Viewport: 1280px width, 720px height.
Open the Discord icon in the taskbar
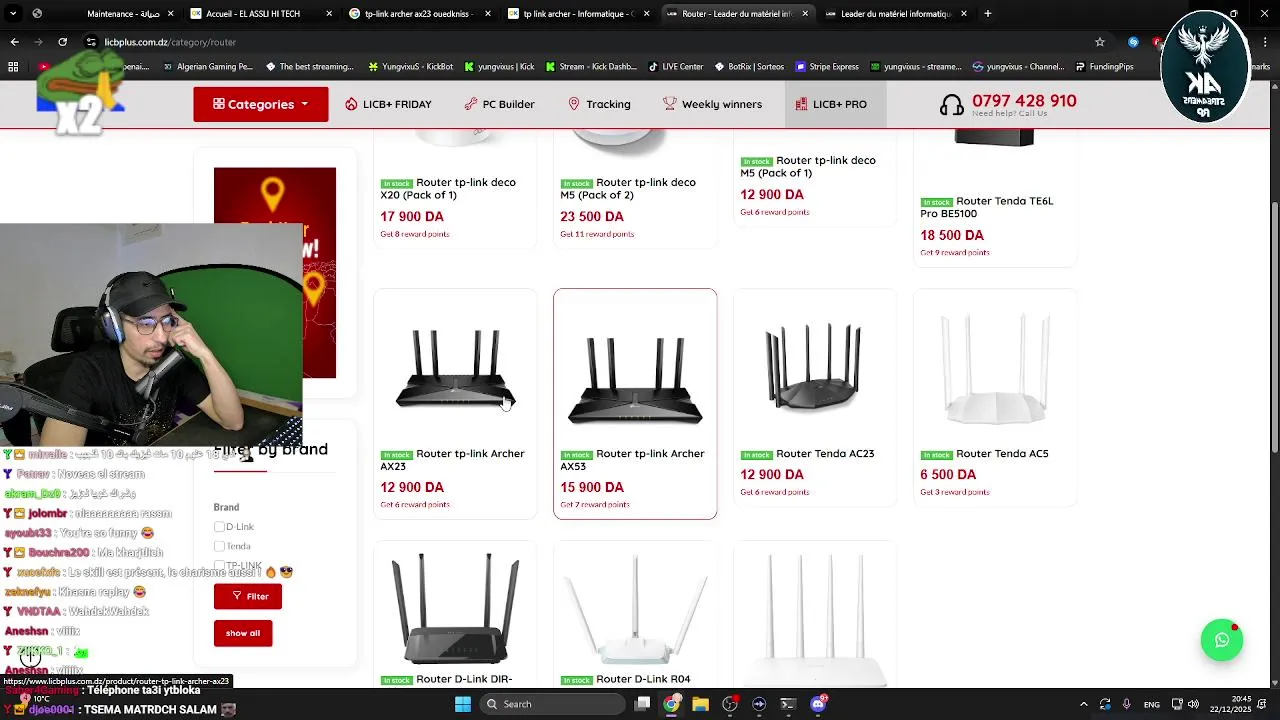(x=818, y=704)
